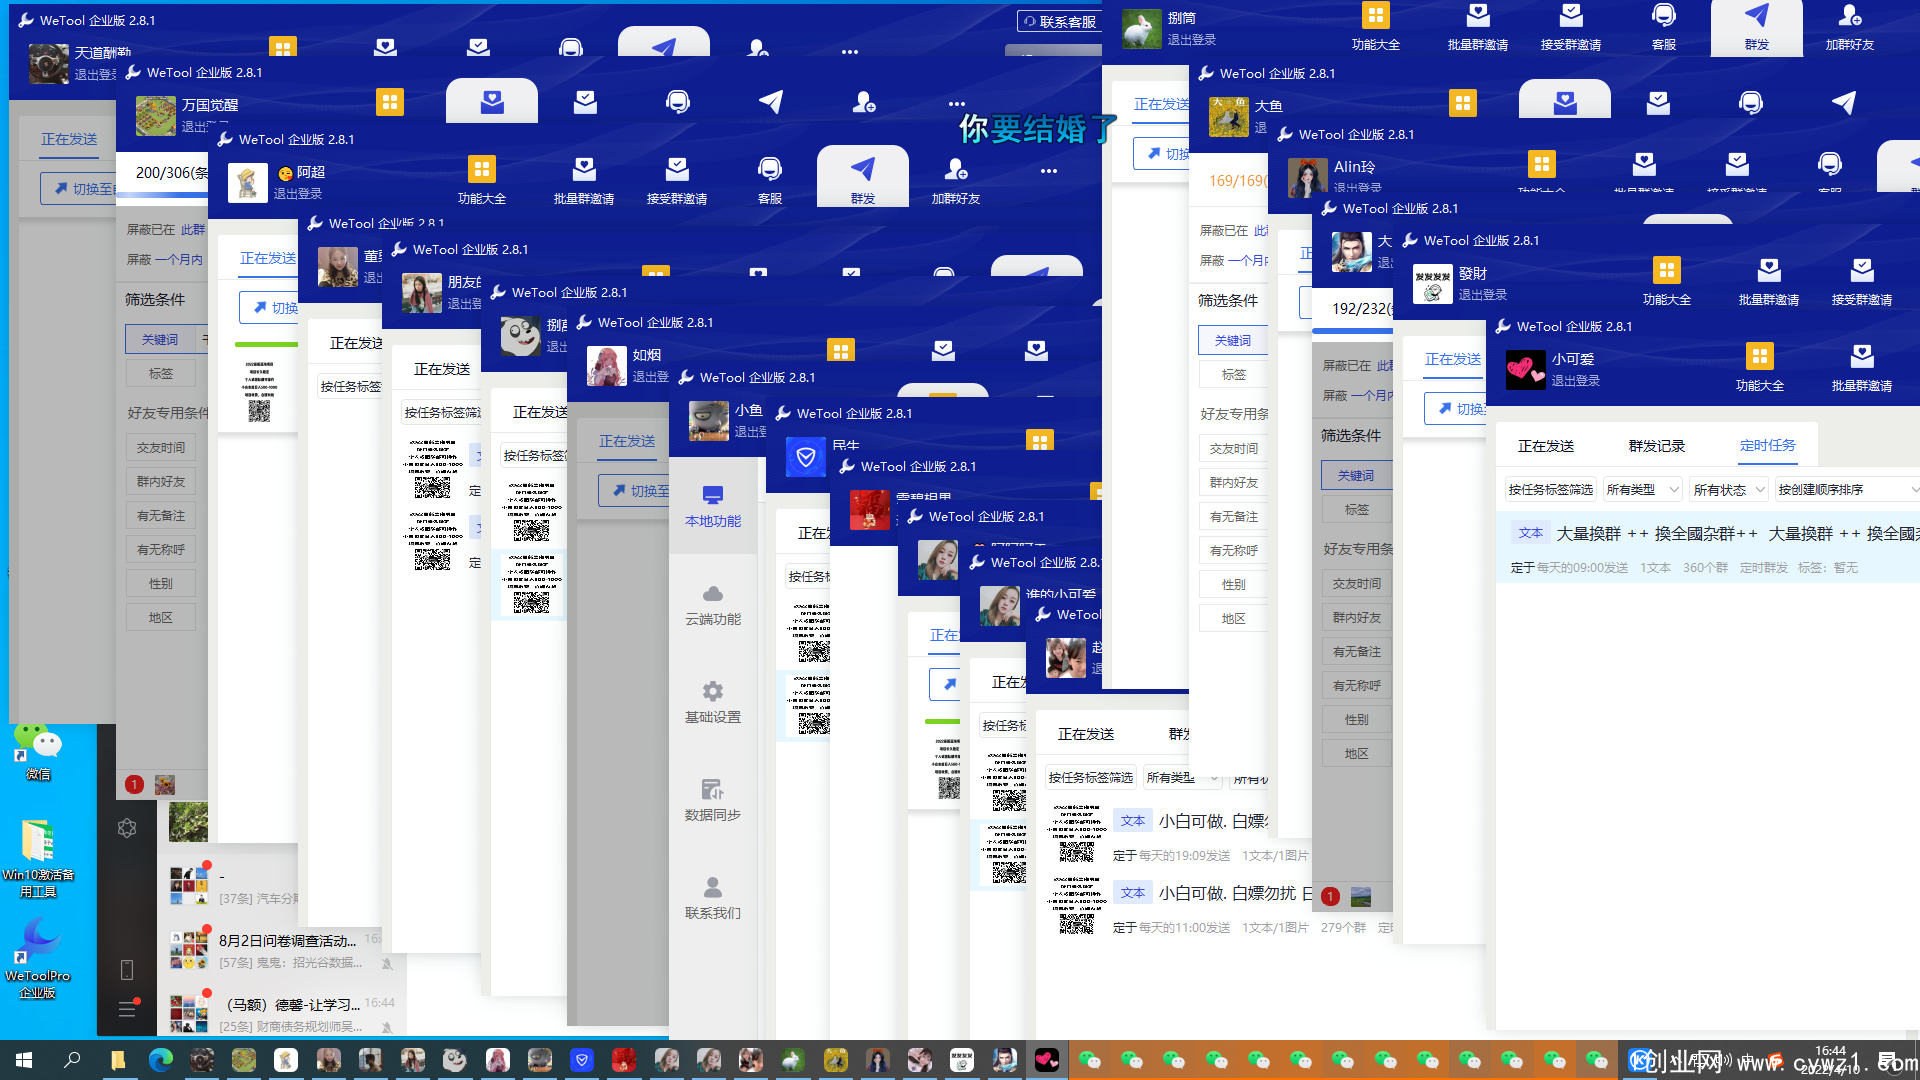Open Microsoft Edge from taskbar
Screen dimensions: 1920x1080
pyautogui.click(x=160, y=1060)
